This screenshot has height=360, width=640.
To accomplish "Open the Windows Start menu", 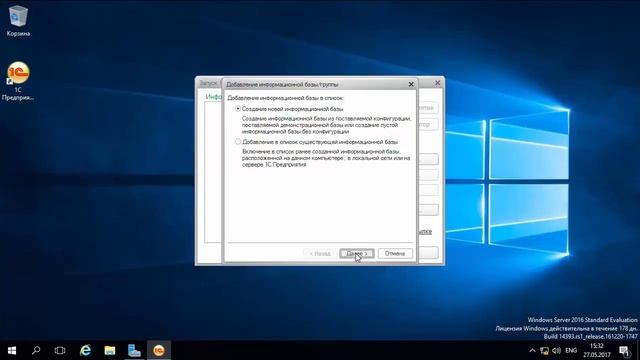I will point(12,350).
